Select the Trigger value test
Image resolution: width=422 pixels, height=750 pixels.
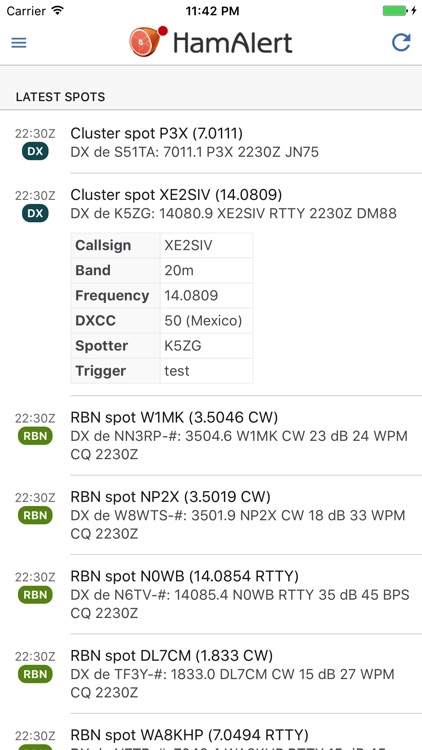point(206,371)
